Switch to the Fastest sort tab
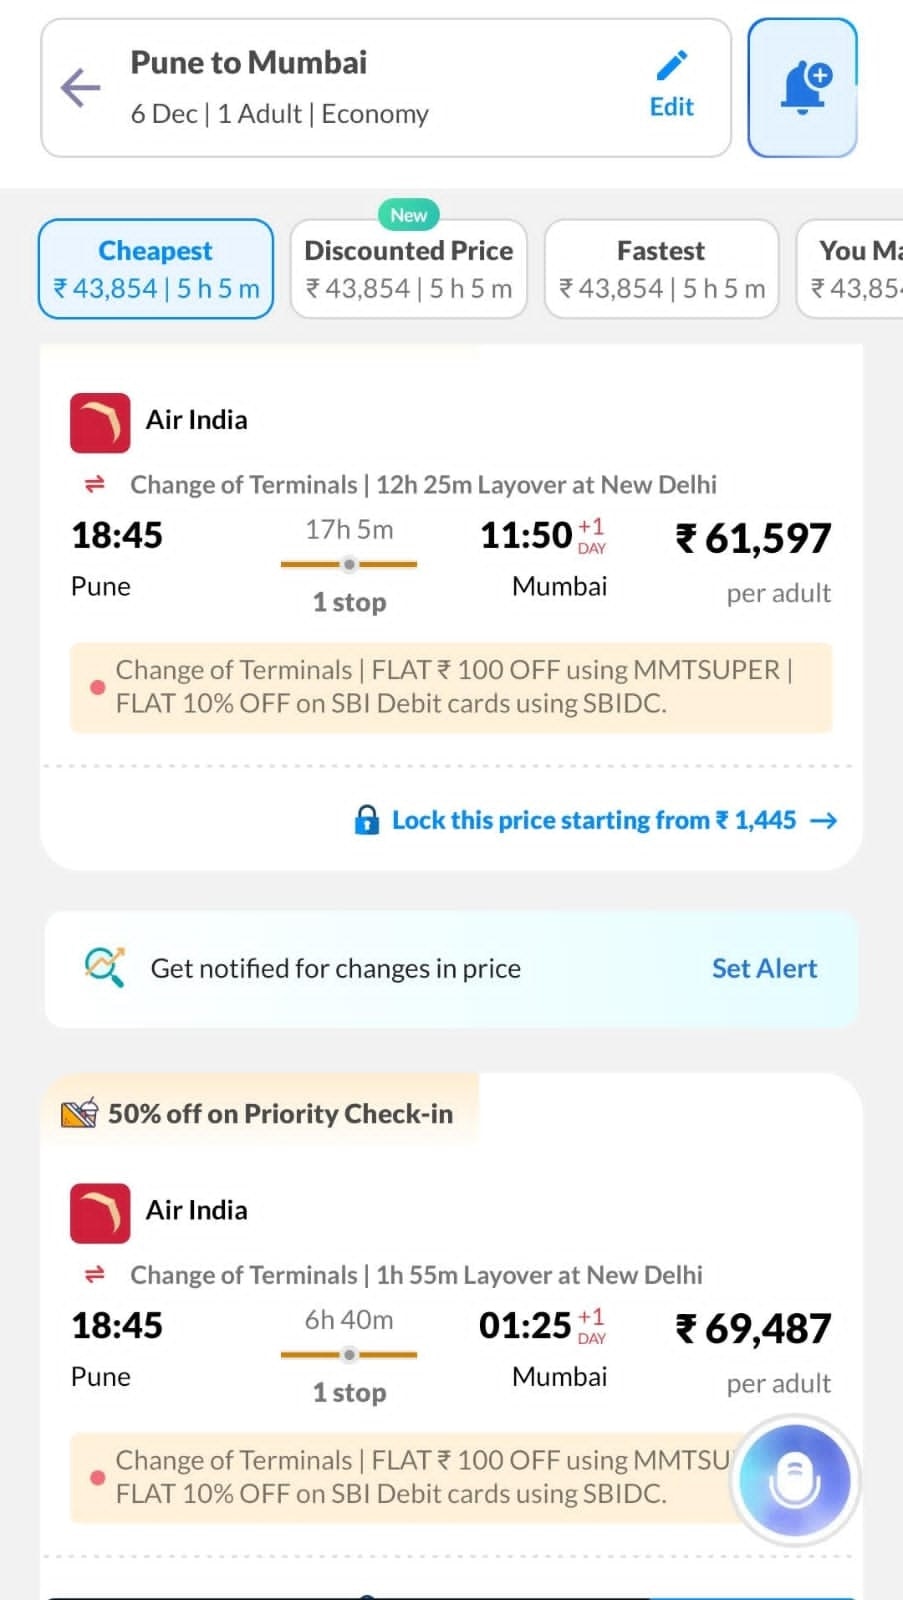Image resolution: width=903 pixels, height=1600 pixels. 660,268
